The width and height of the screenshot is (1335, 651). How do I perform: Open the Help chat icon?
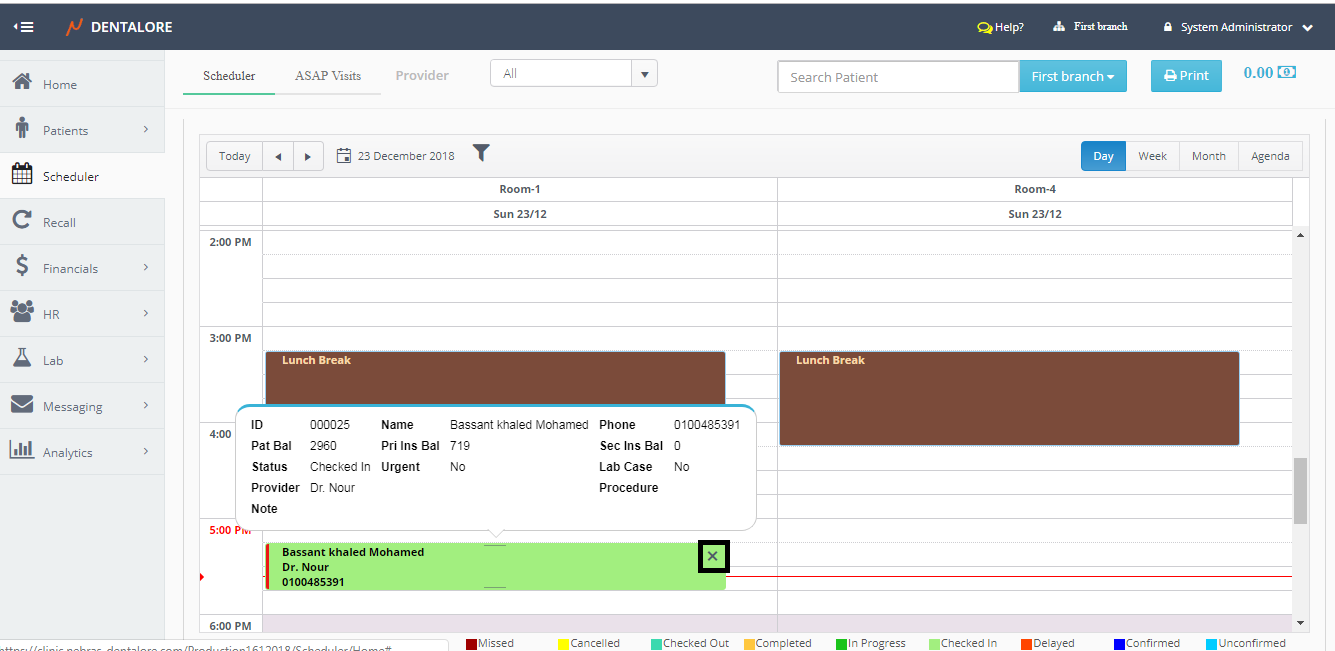985,28
